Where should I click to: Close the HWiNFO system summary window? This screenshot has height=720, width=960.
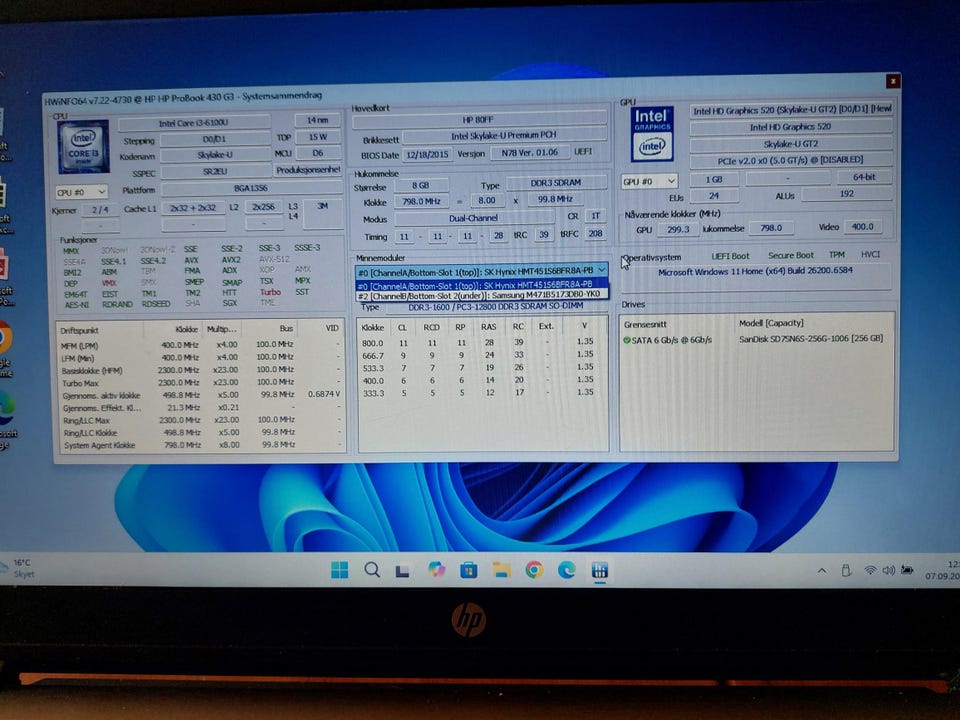click(893, 81)
